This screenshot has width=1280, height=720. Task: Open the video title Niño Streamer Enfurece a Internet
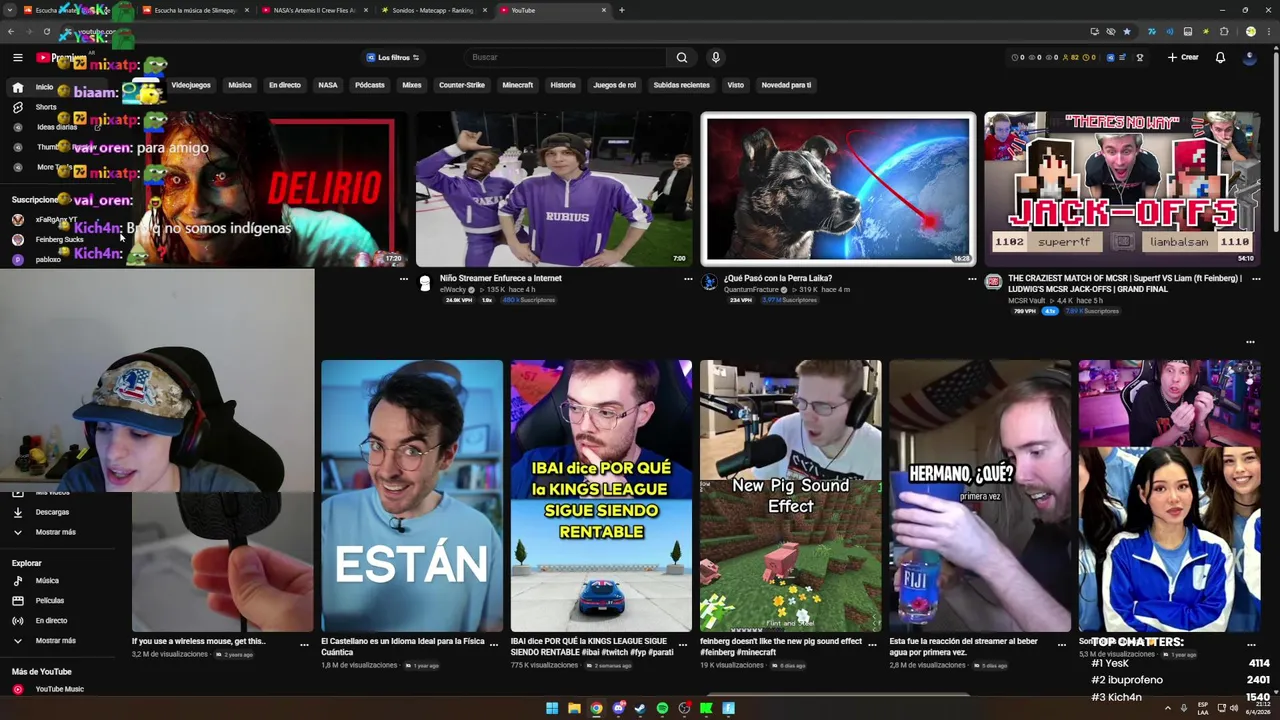500,278
